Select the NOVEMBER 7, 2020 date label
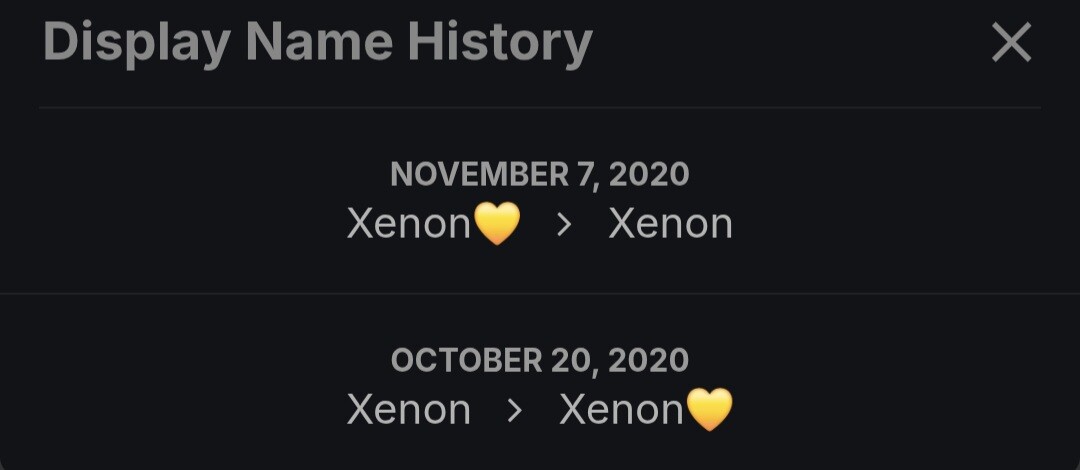The width and height of the screenshot is (1080, 470). coord(540,174)
